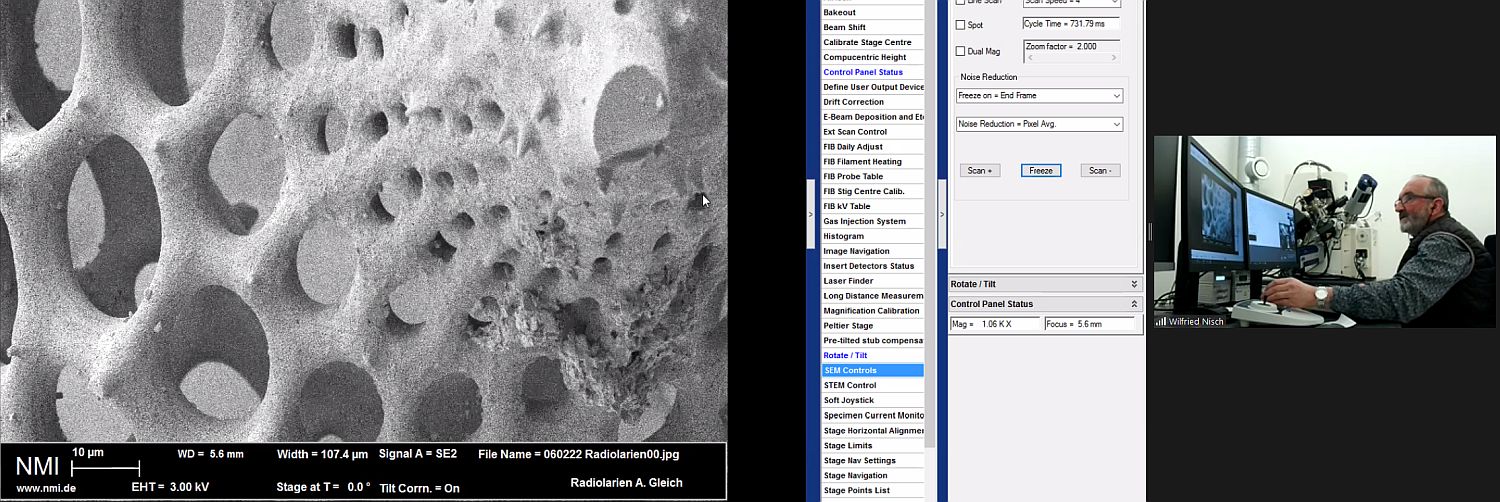Expand the left panel splitter arrow
The image size is (1500, 502).
point(811,214)
